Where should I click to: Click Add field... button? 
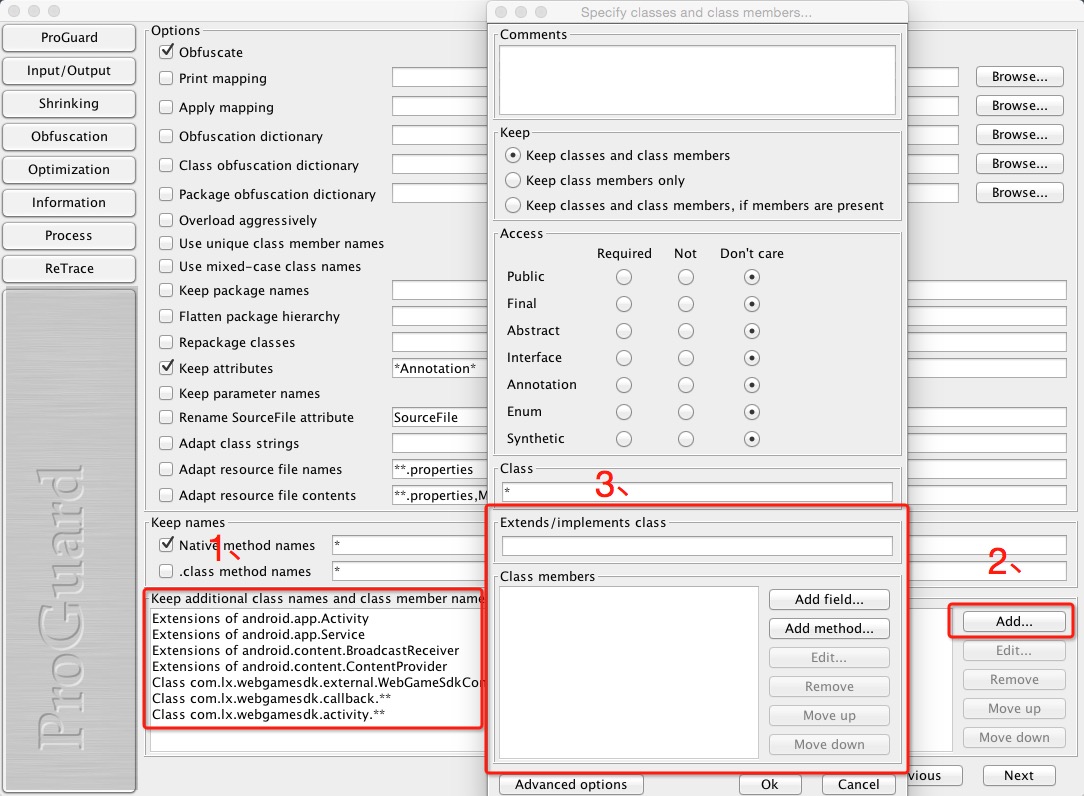point(829,600)
